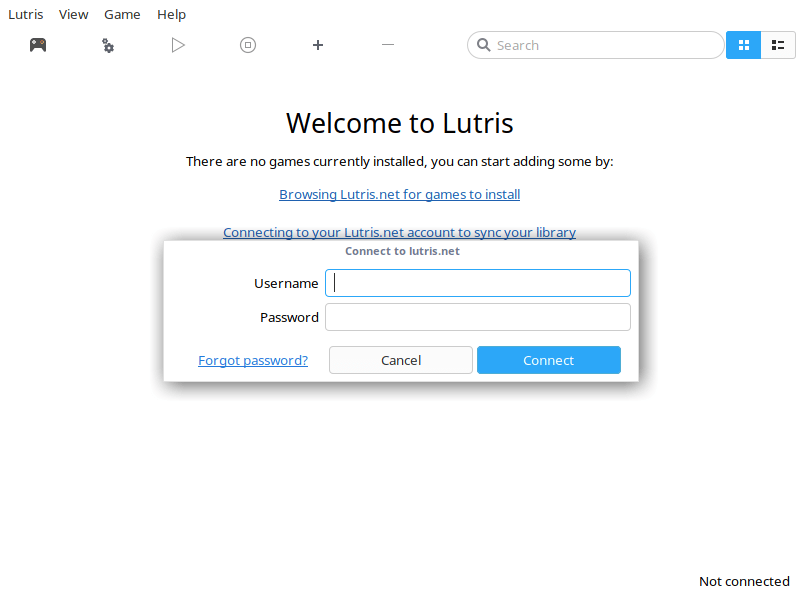Cancel the lutris.net login dialog
This screenshot has height=600, width=800.
click(x=400, y=360)
